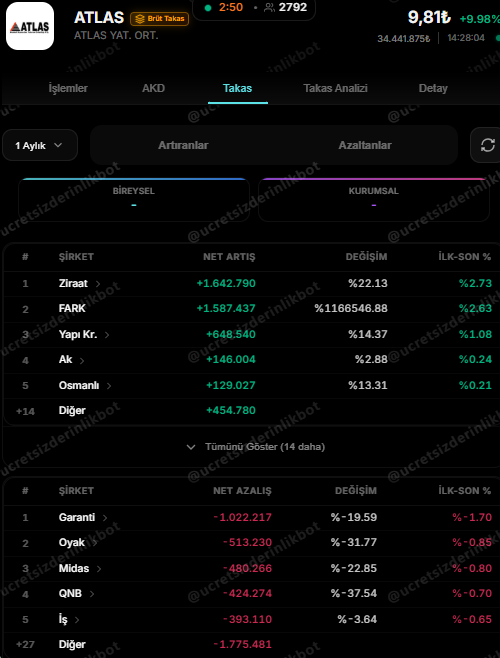Image resolution: width=500 pixels, height=658 pixels.
Task: Switch to the İşlemler tab
Action: pyautogui.click(x=68, y=88)
